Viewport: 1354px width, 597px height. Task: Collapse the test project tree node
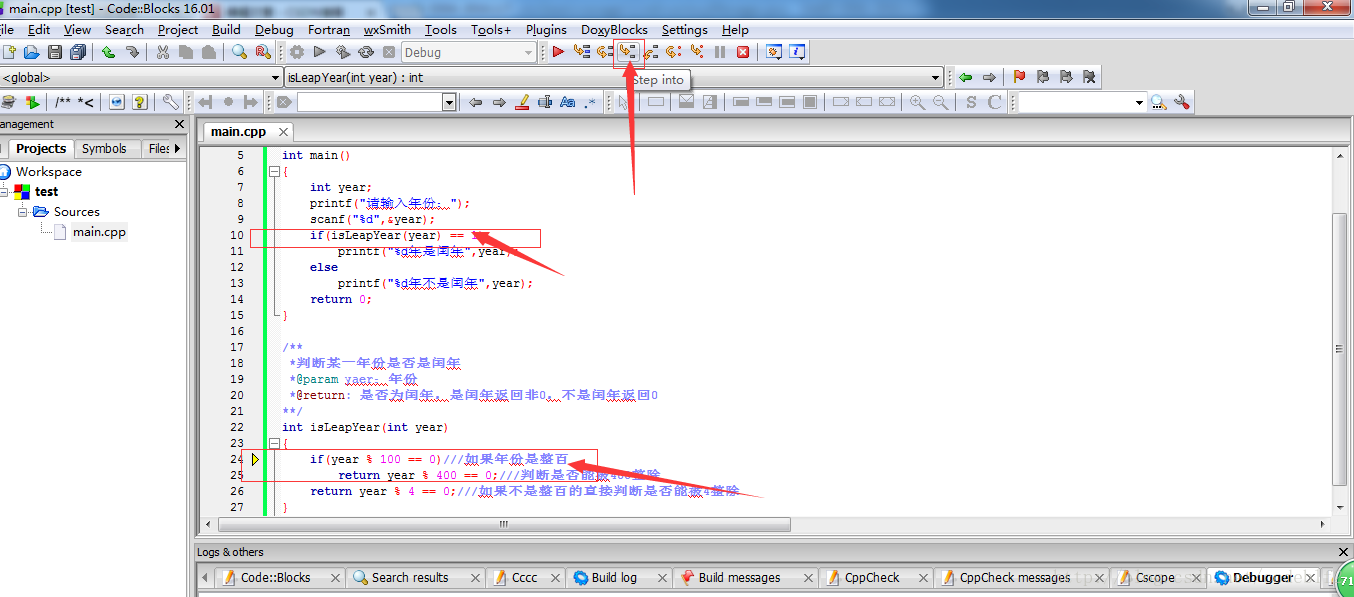(5, 191)
